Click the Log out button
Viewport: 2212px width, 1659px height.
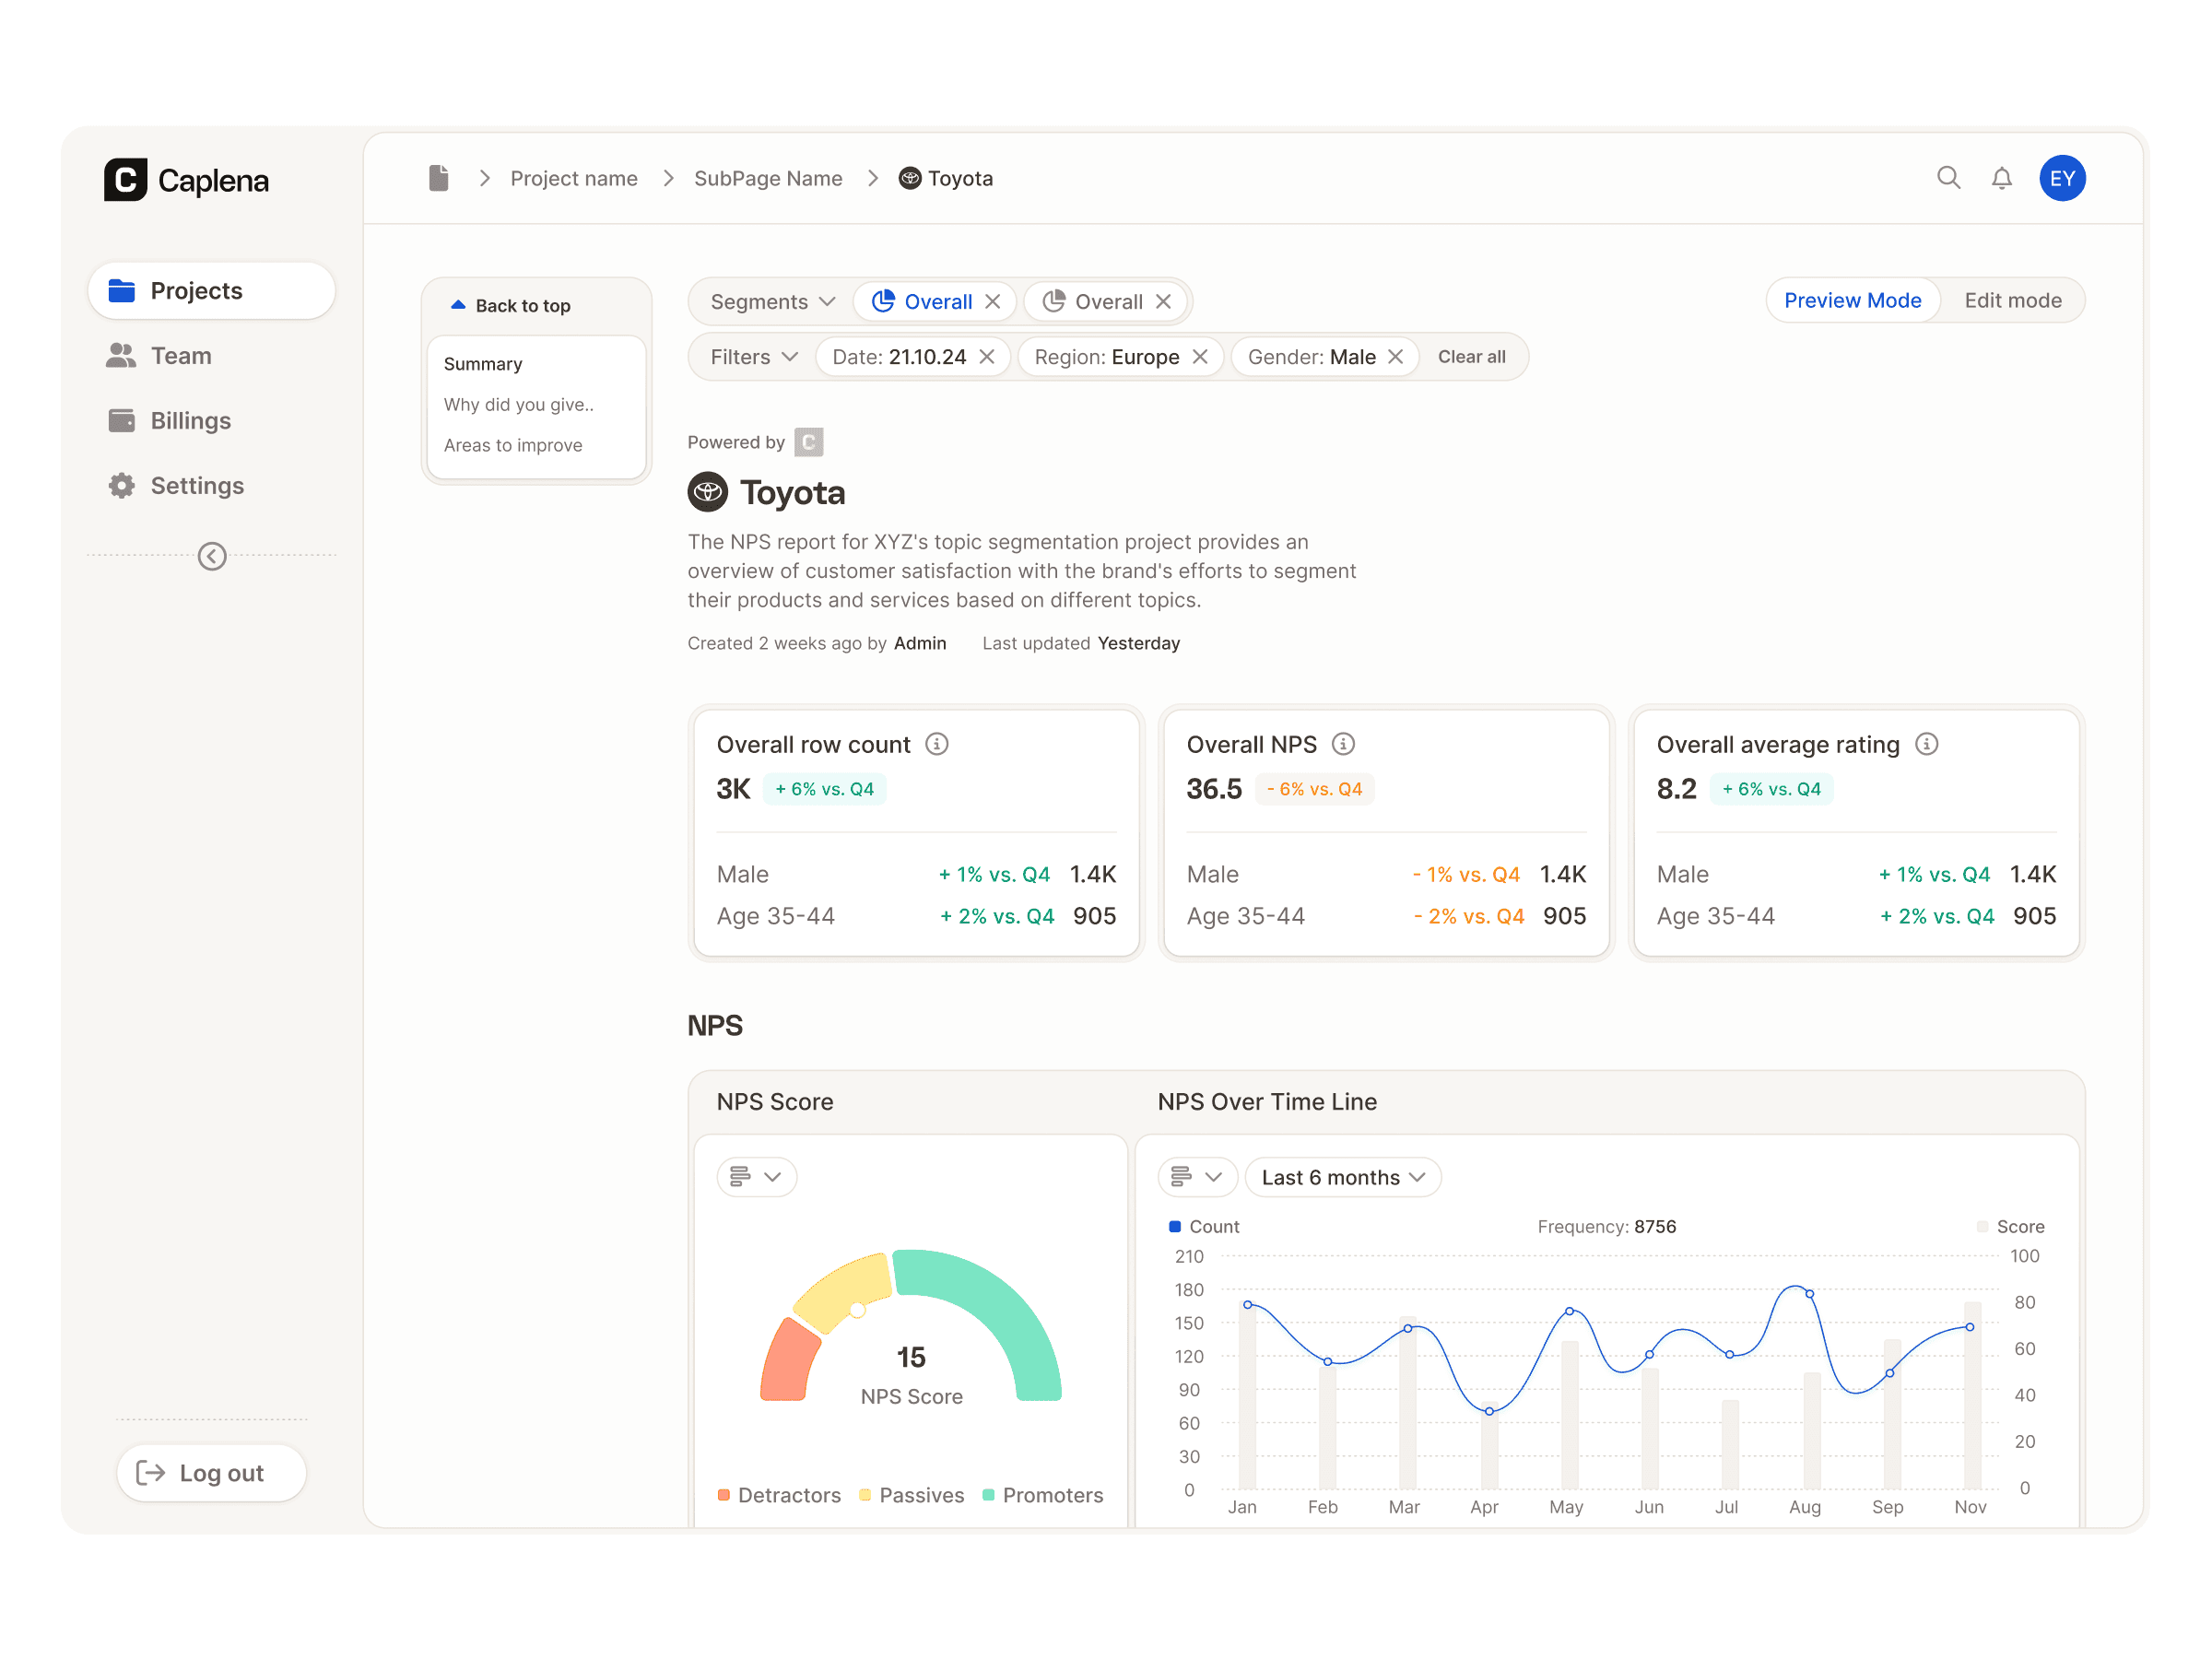211,1473
